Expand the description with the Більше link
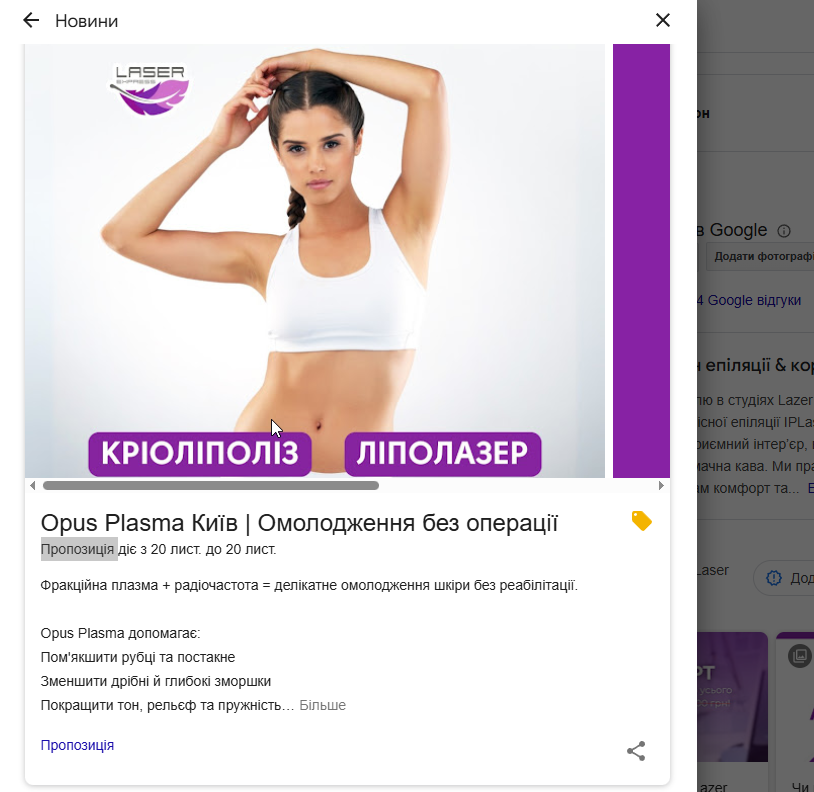The image size is (814, 792). [x=322, y=705]
